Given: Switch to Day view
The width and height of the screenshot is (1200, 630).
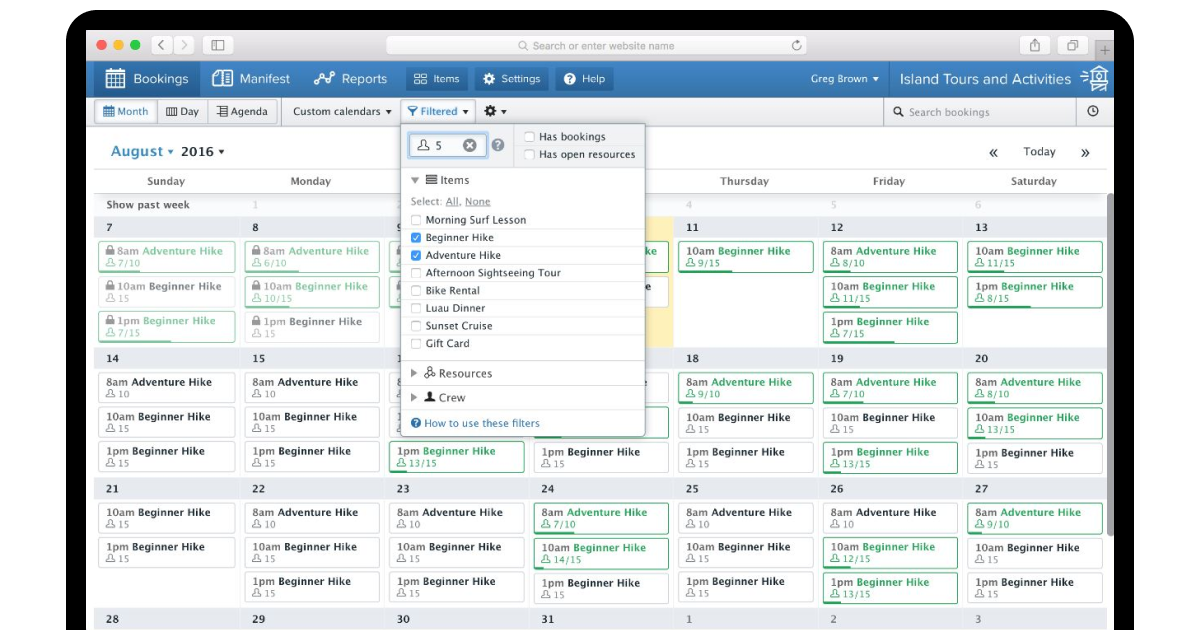Looking at the screenshot, I should pos(182,112).
